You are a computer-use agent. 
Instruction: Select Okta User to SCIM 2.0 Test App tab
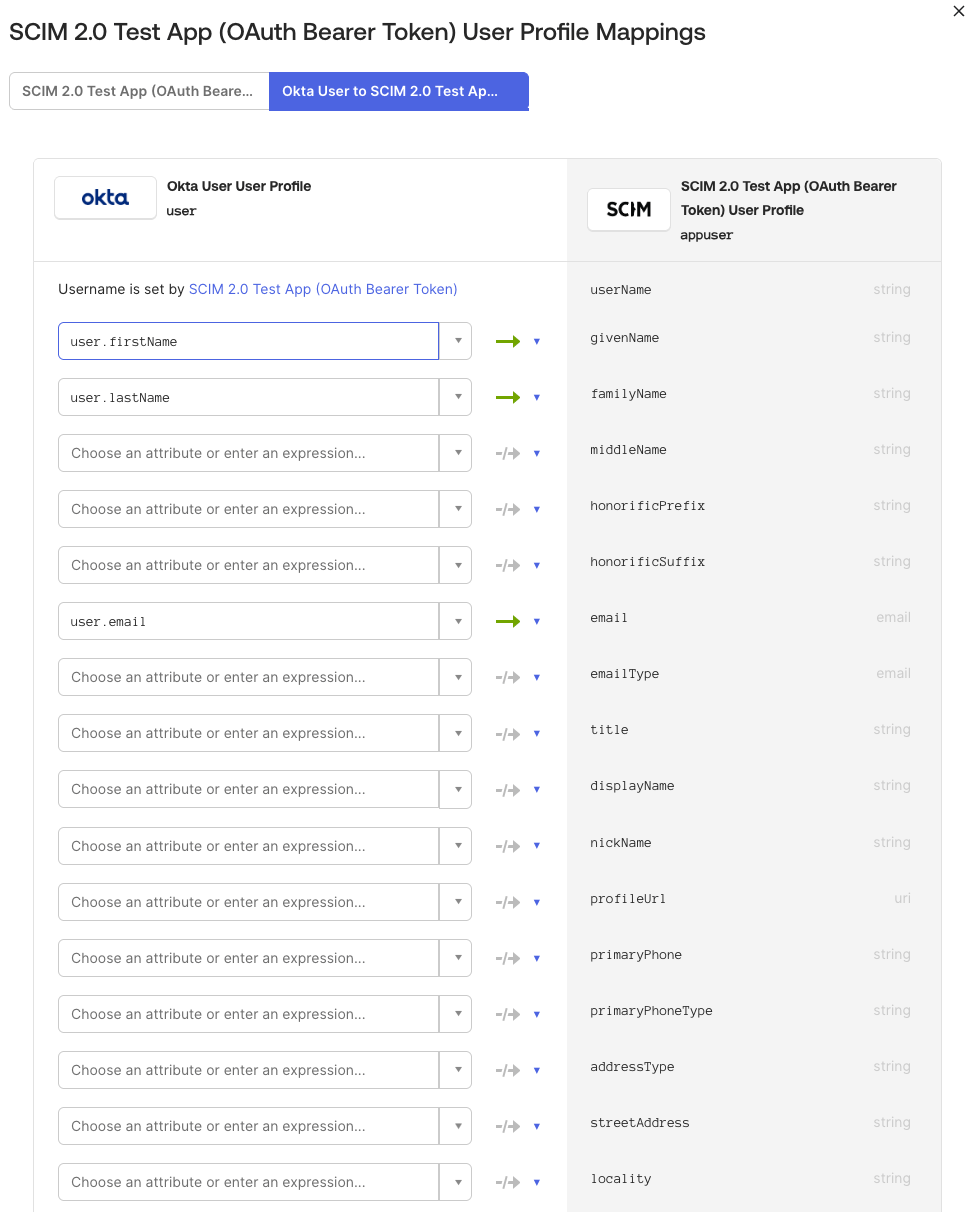pyautogui.click(x=399, y=91)
